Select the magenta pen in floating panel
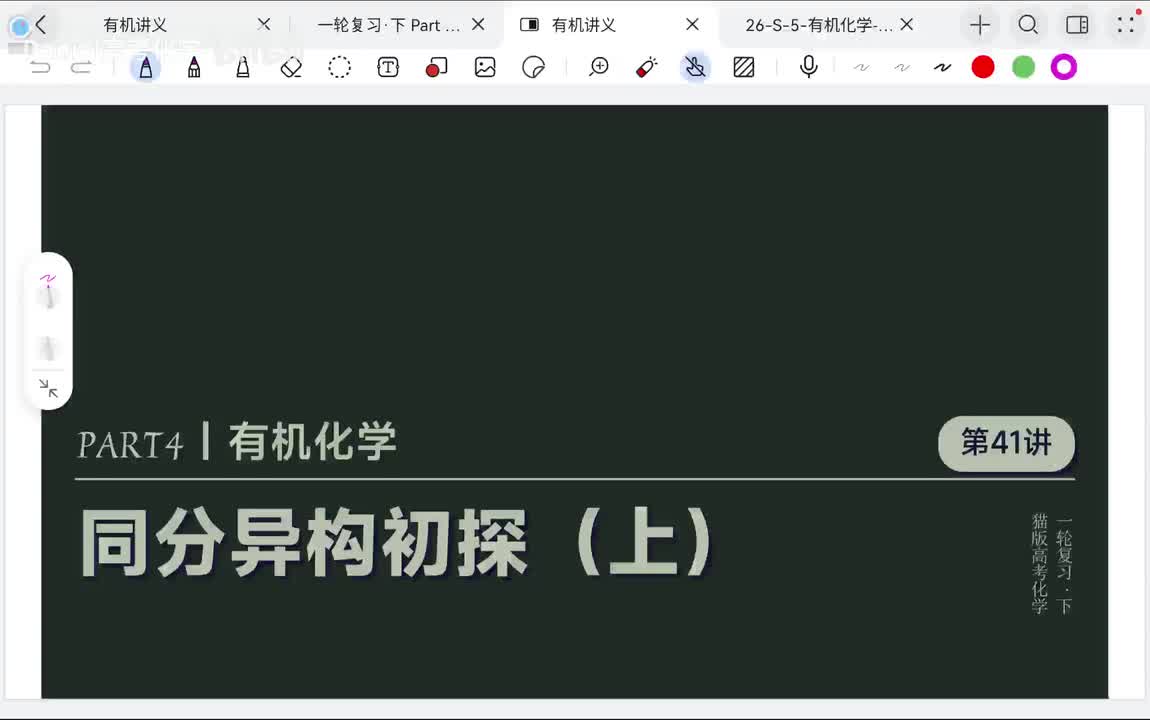This screenshot has width=1150, height=720. click(48, 291)
